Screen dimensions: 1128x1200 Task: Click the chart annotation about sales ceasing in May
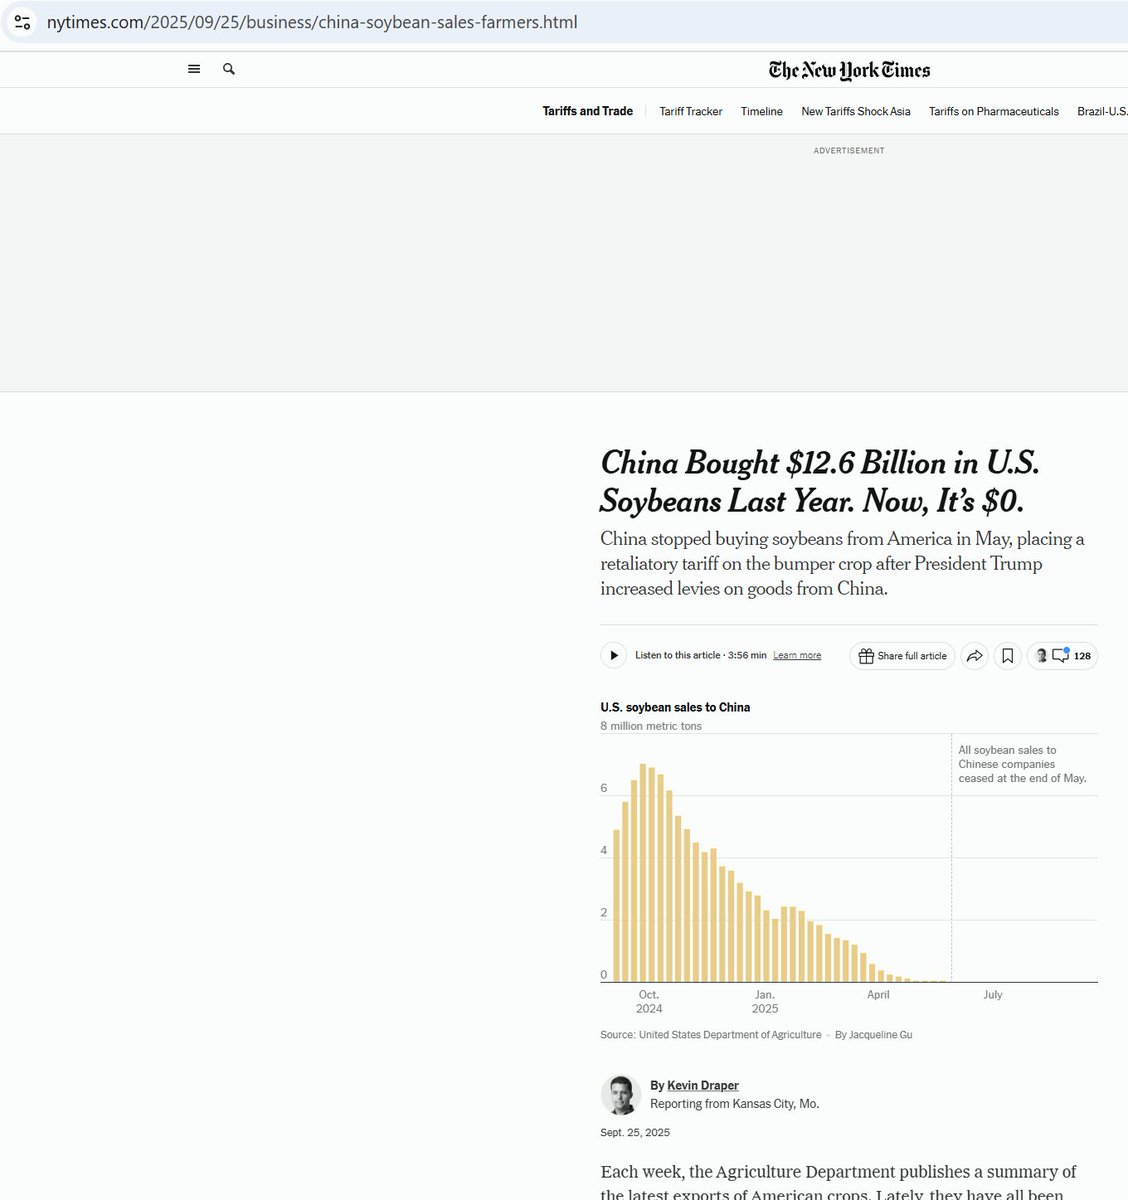[x=1022, y=764]
